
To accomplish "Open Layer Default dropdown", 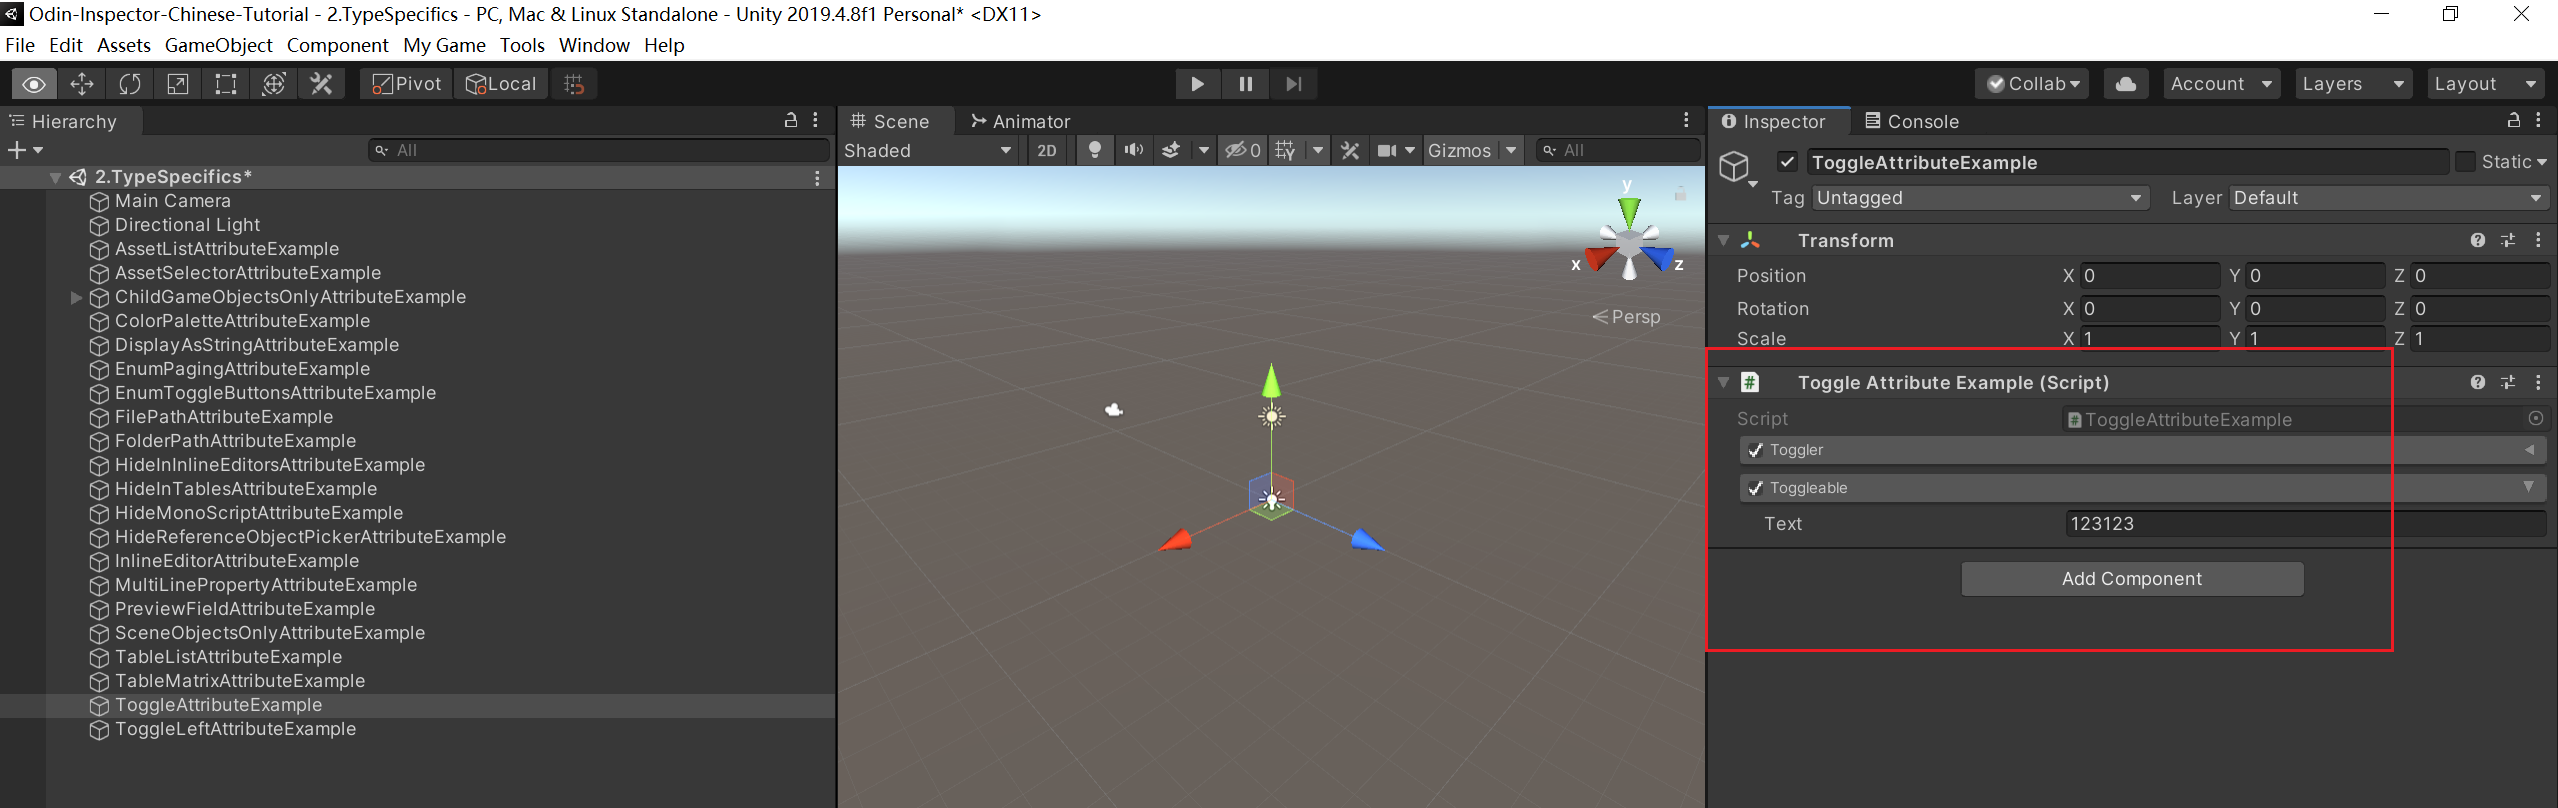I will (x=2389, y=198).
